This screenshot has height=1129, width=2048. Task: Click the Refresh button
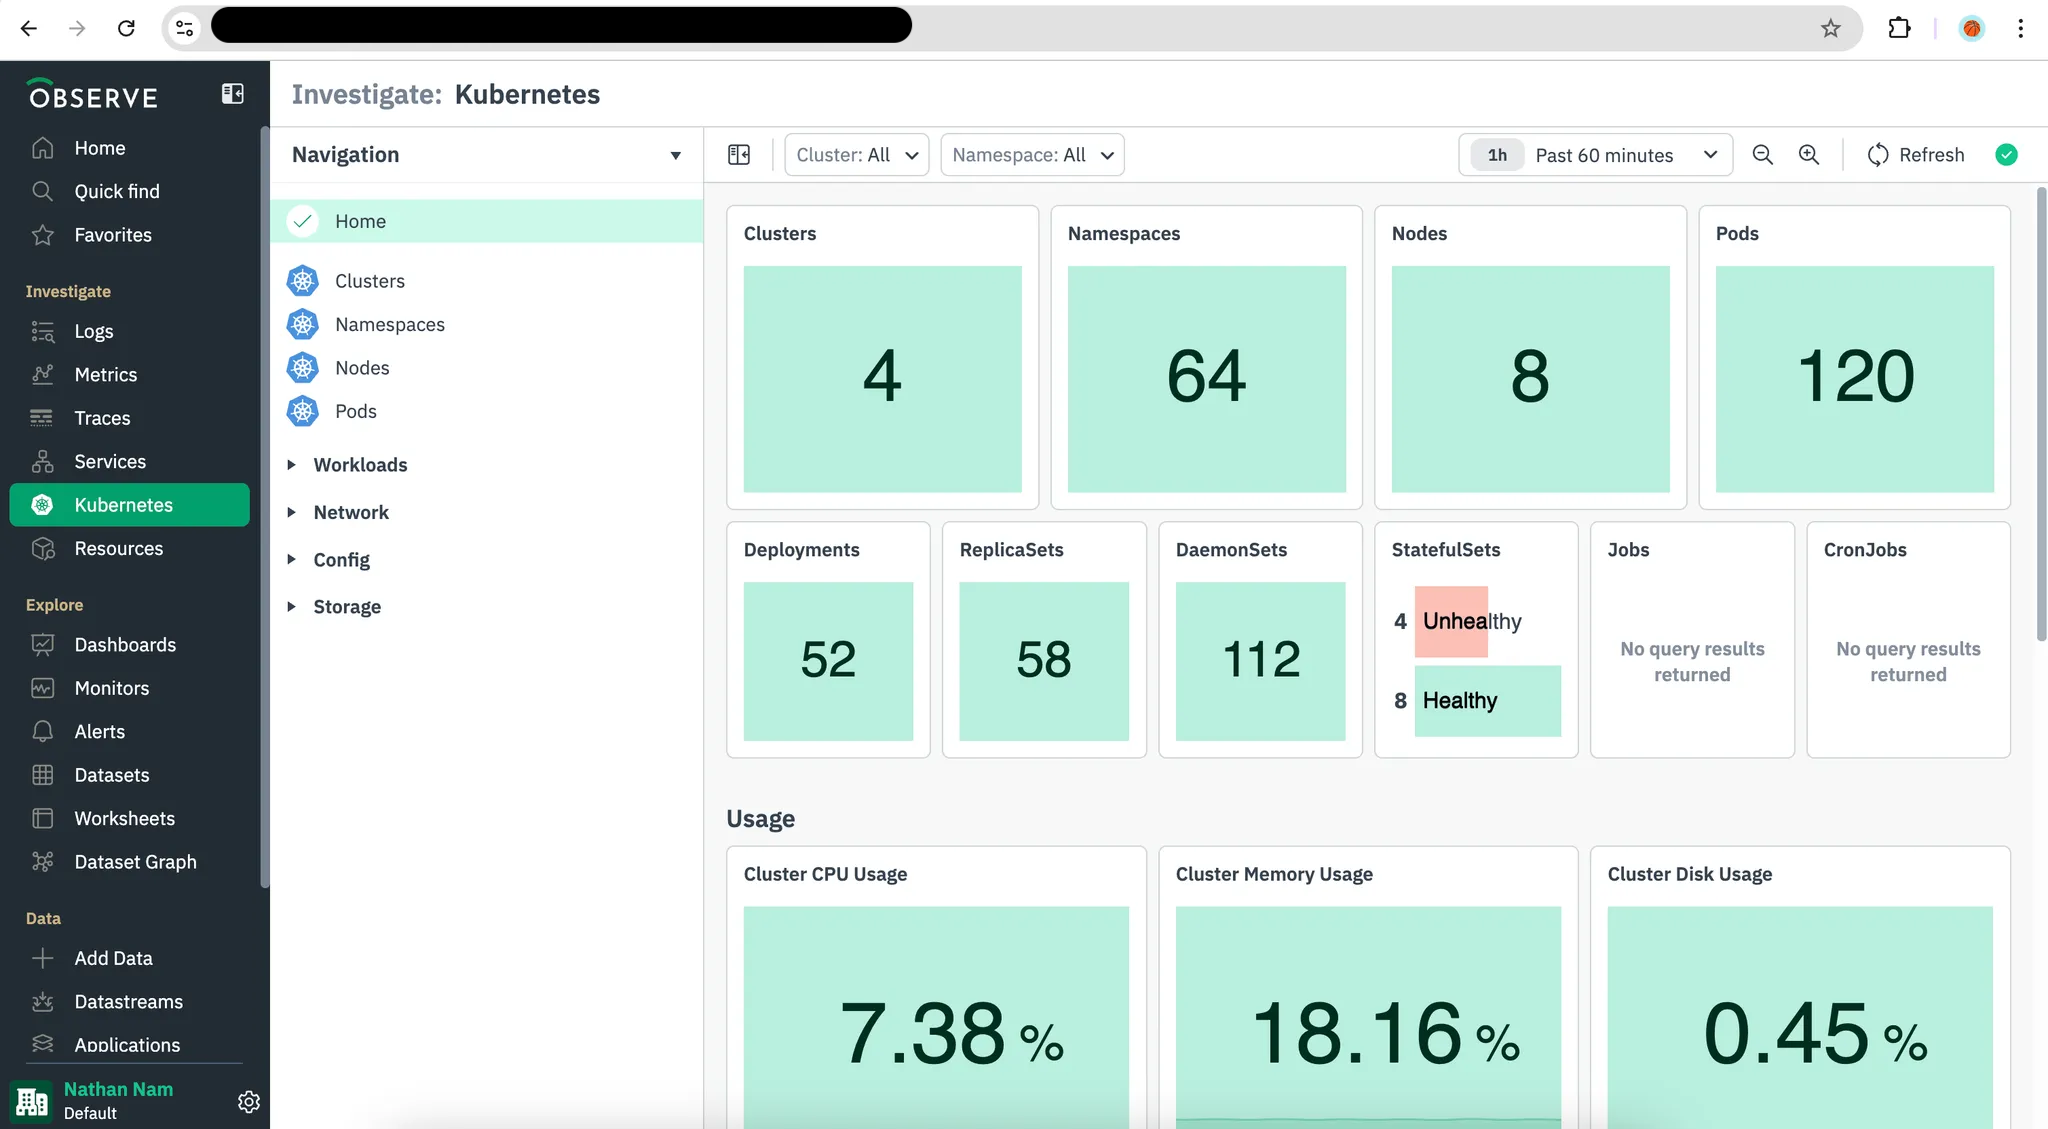(1916, 155)
